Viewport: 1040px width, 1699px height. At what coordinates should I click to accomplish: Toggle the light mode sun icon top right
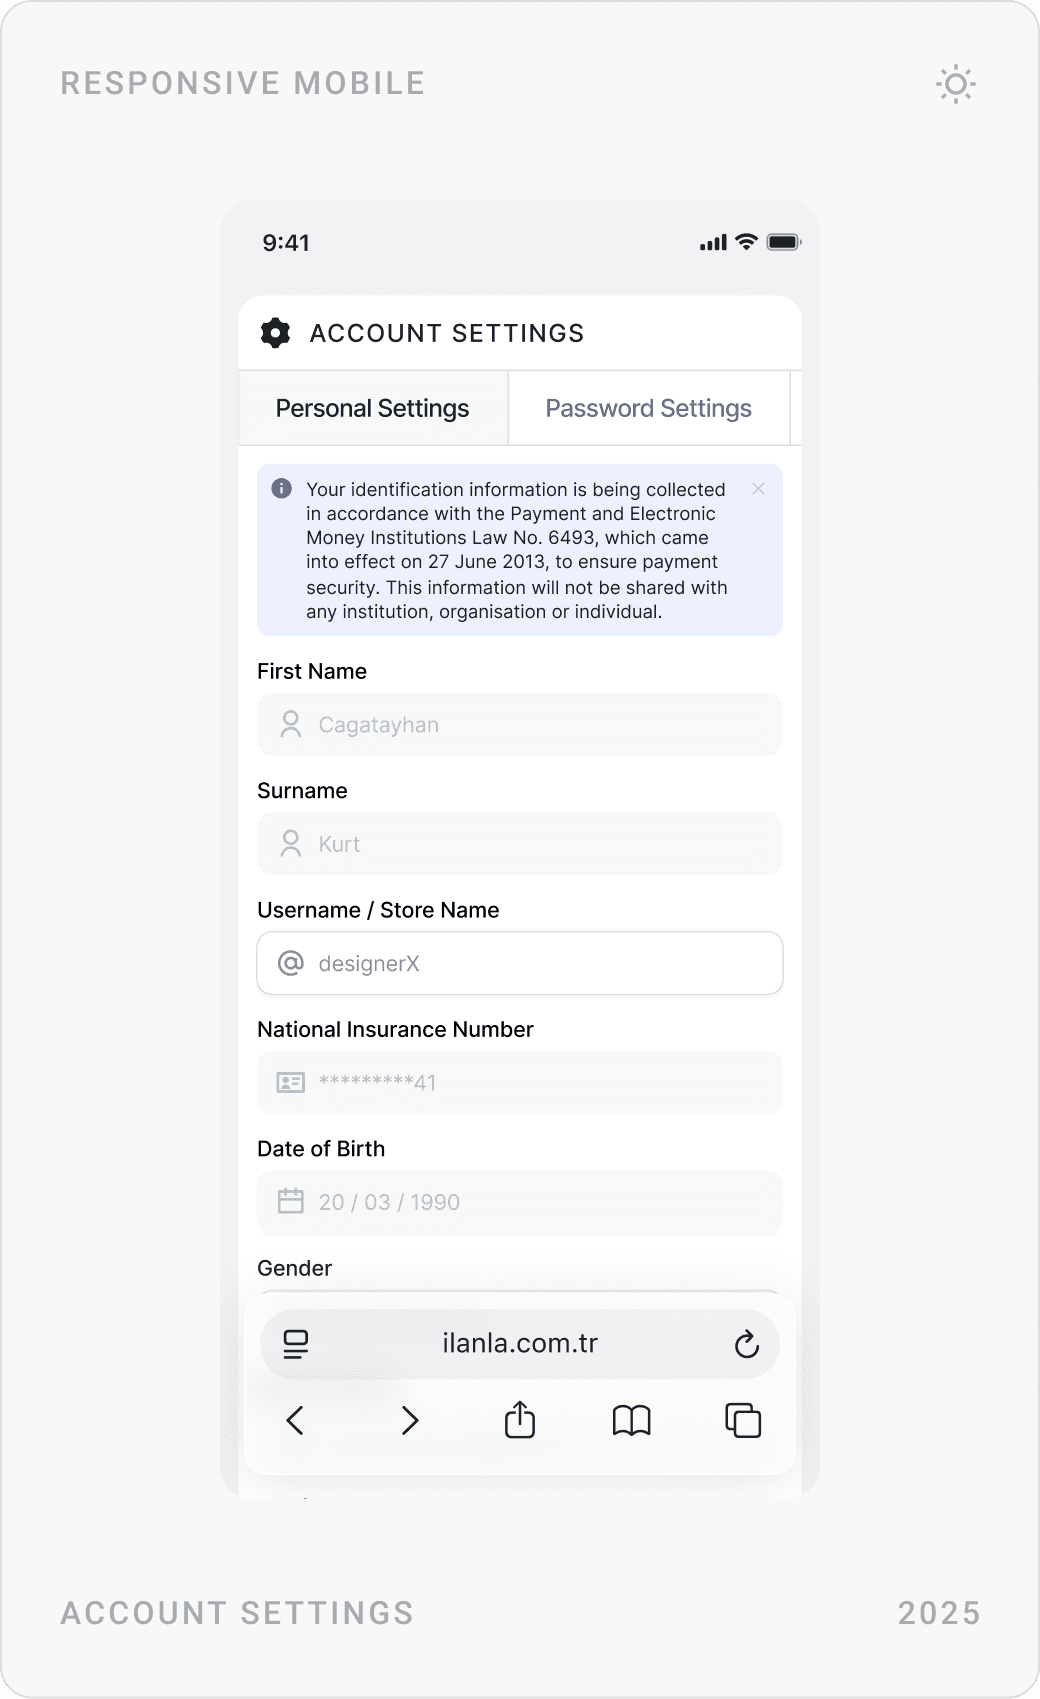(955, 85)
